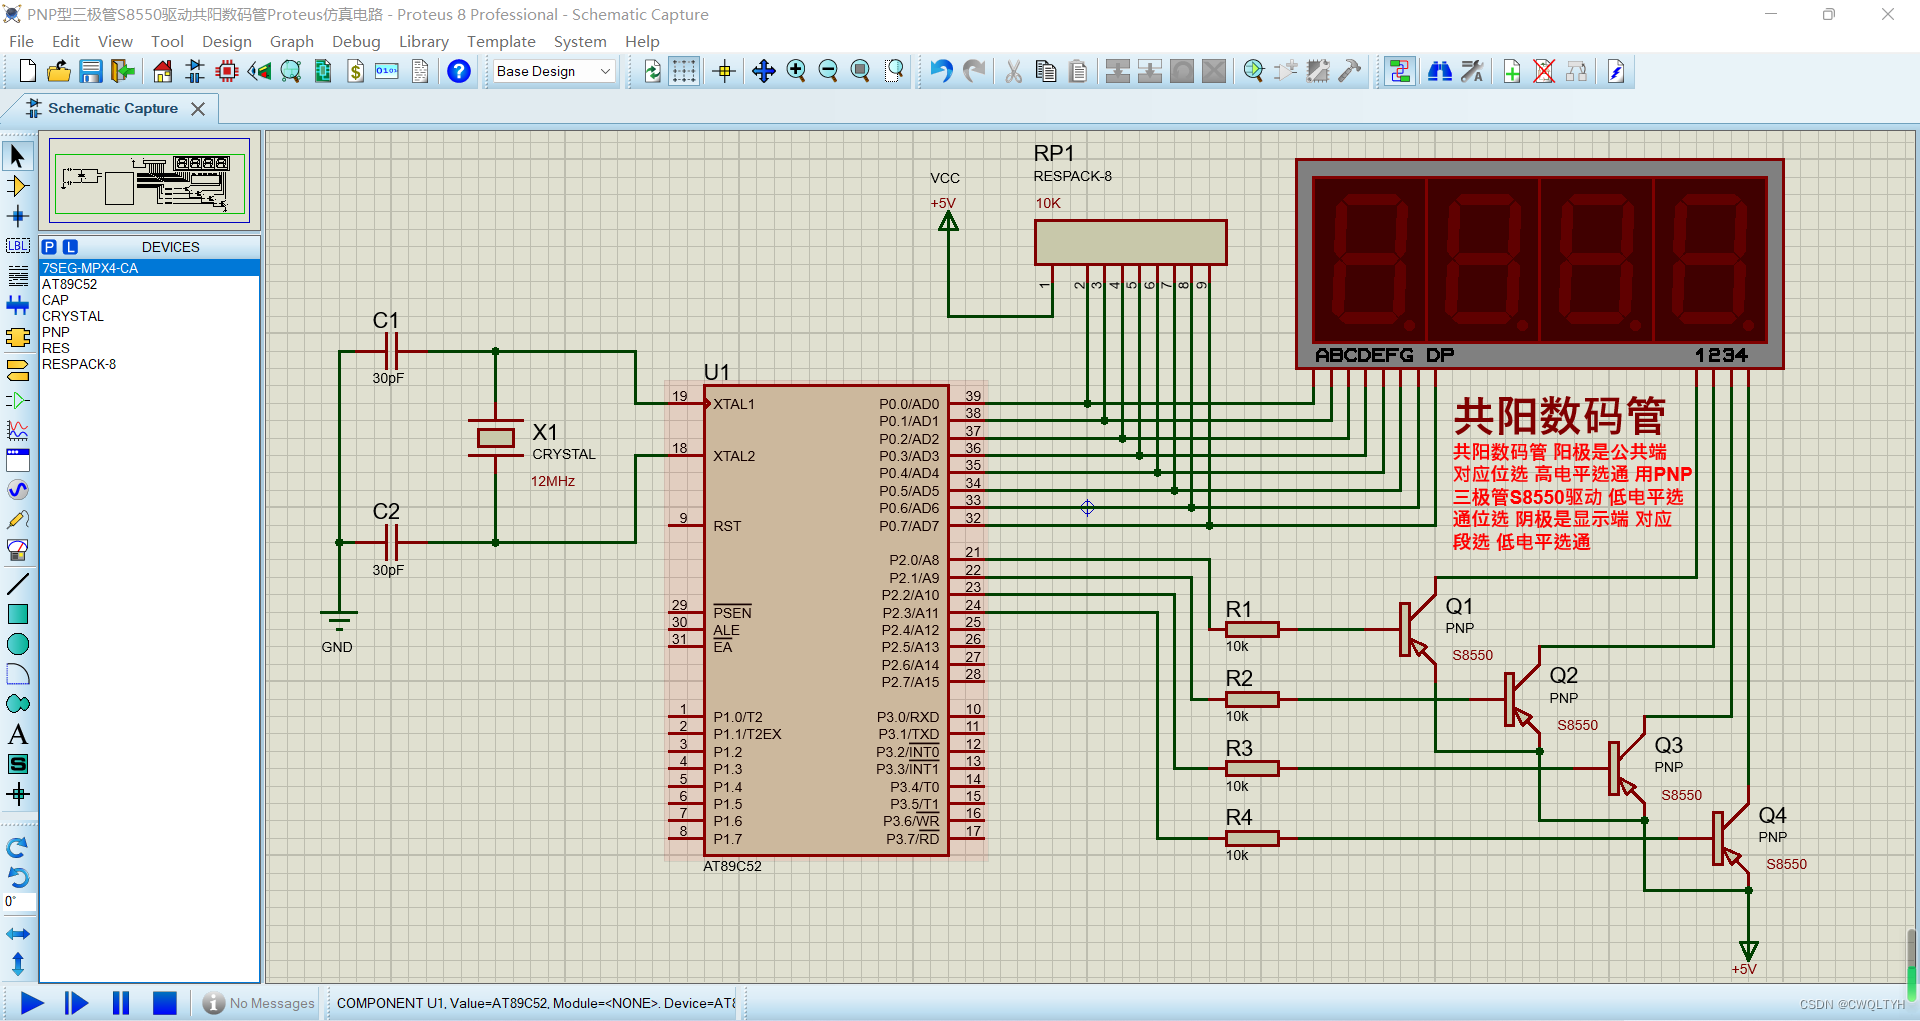Pause the simulation
This screenshot has height=1021, width=1920.
pos(121,1002)
